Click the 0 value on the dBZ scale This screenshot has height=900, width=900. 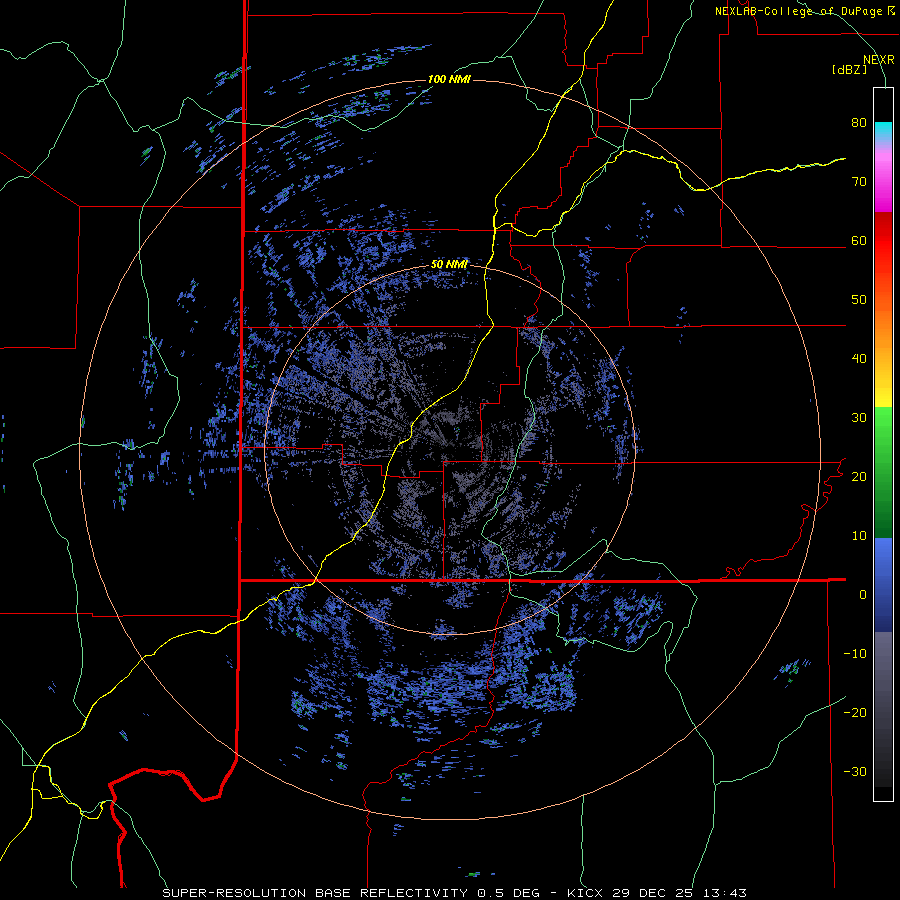tap(863, 595)
